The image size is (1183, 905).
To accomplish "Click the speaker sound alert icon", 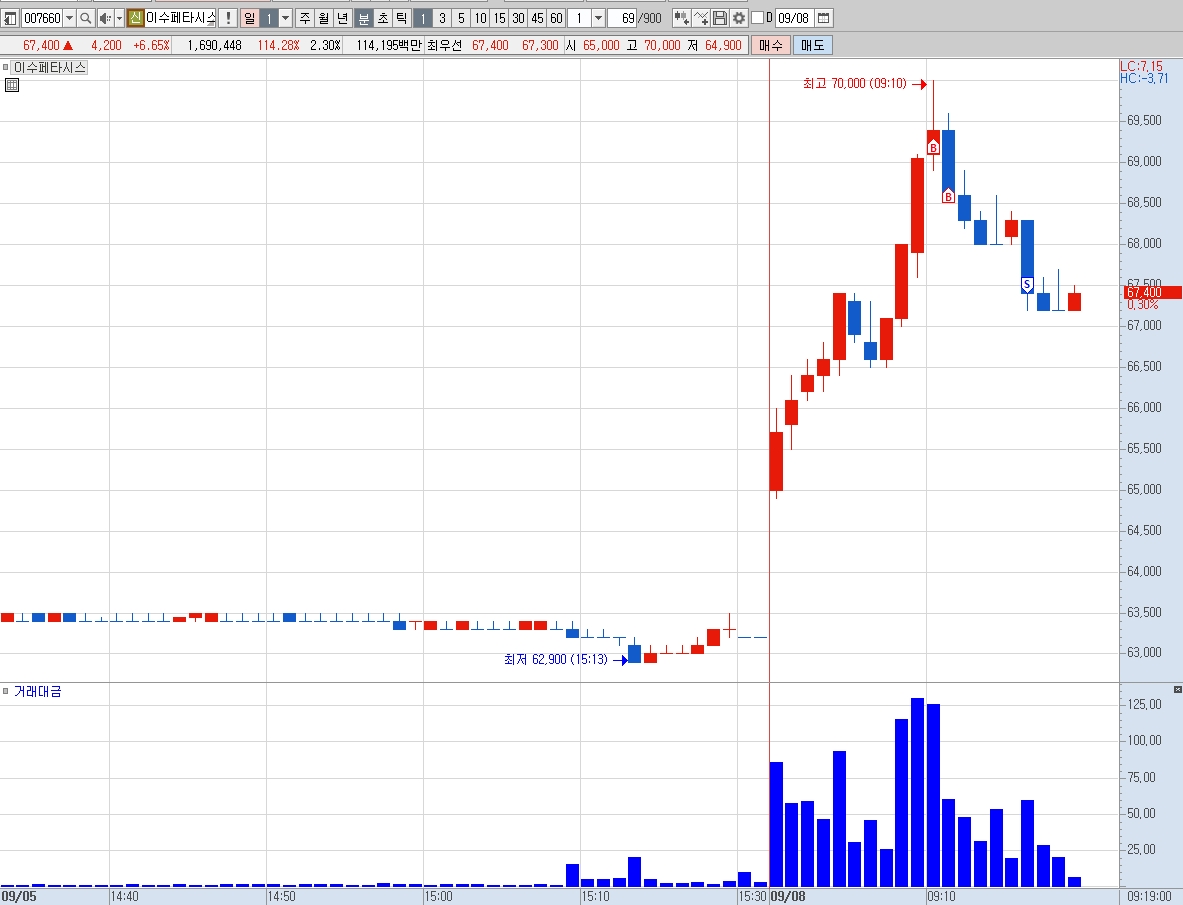I will tap(106, 18).
